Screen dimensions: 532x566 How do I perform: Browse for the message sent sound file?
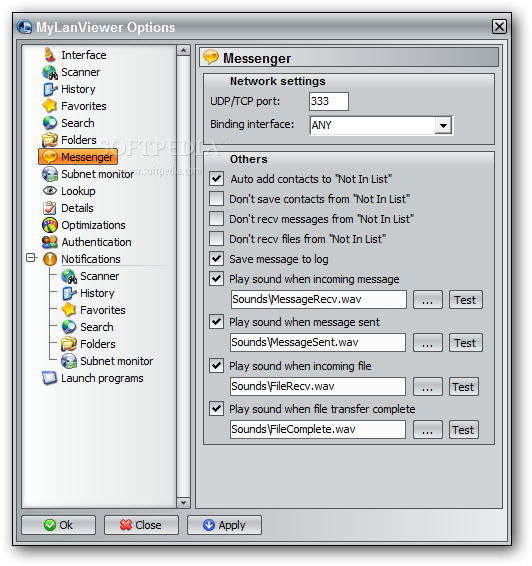(428, 343)
